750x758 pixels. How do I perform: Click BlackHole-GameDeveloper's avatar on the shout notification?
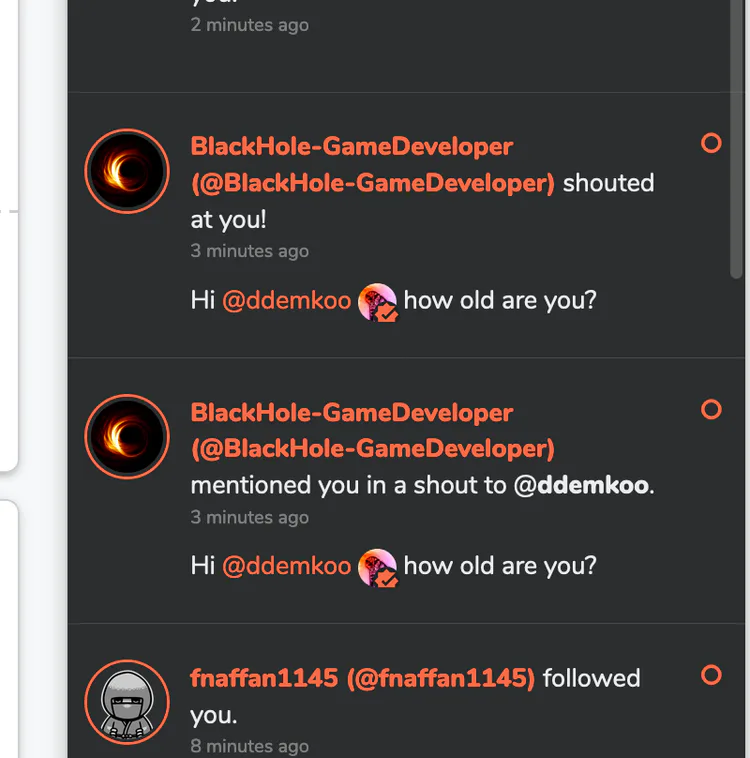tap(127, 170)
